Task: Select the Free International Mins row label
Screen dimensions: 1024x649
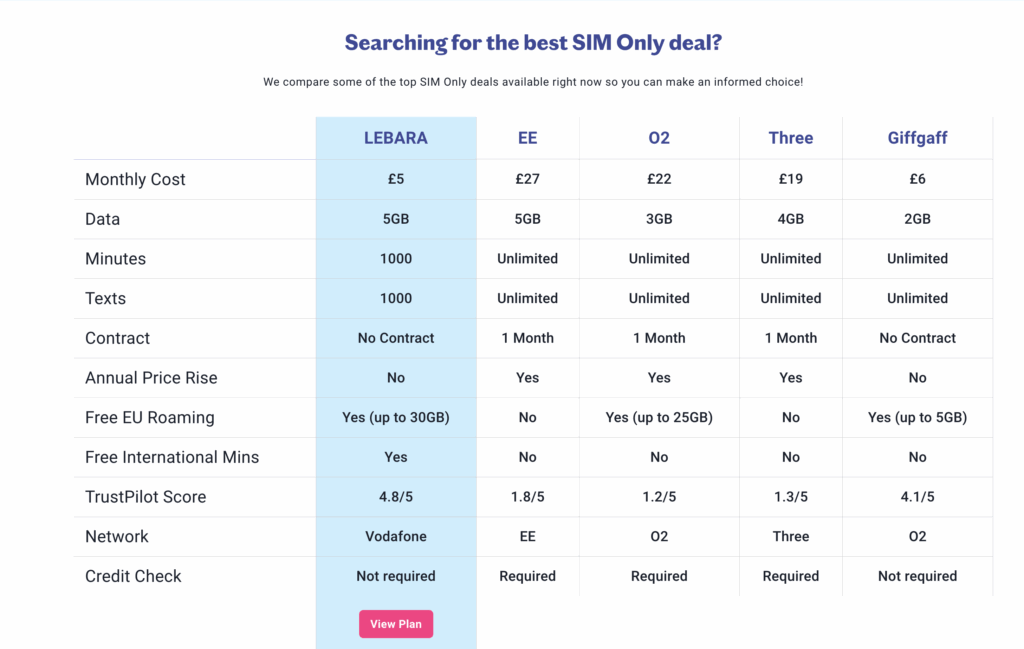Action: tap(172, 457)
